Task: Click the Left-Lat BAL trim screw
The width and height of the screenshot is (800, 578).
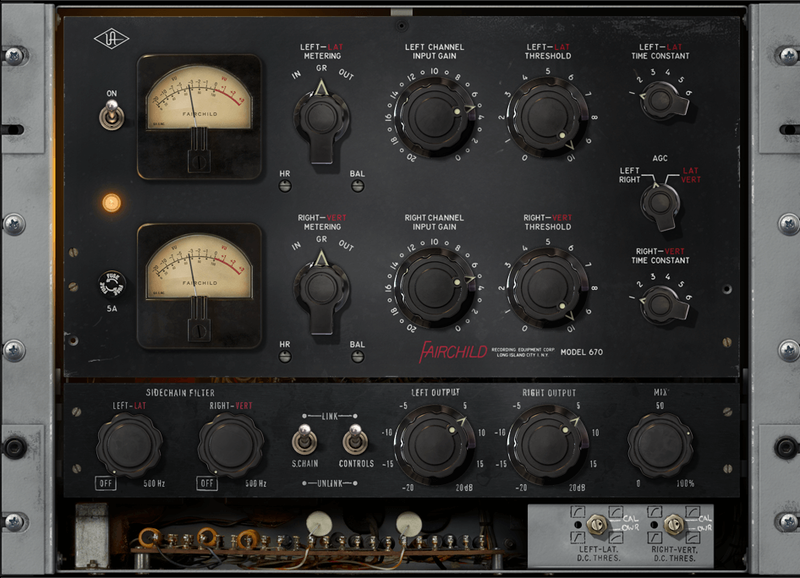Action: pos(358,186)
